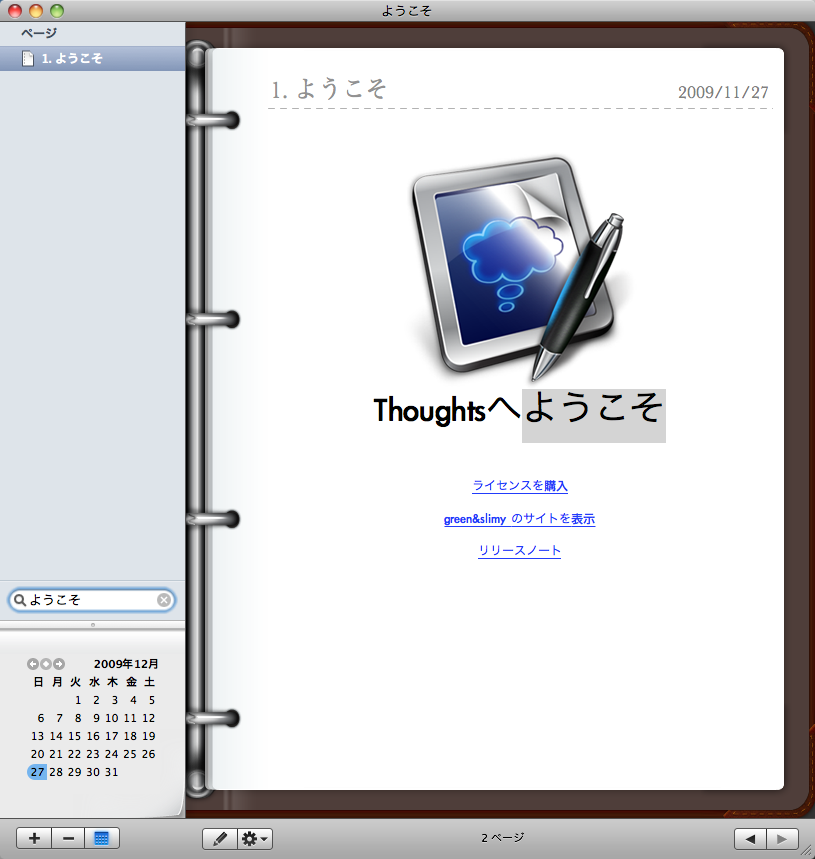Click the pencil edit button

pyautogui.click(x=220, y=838)
